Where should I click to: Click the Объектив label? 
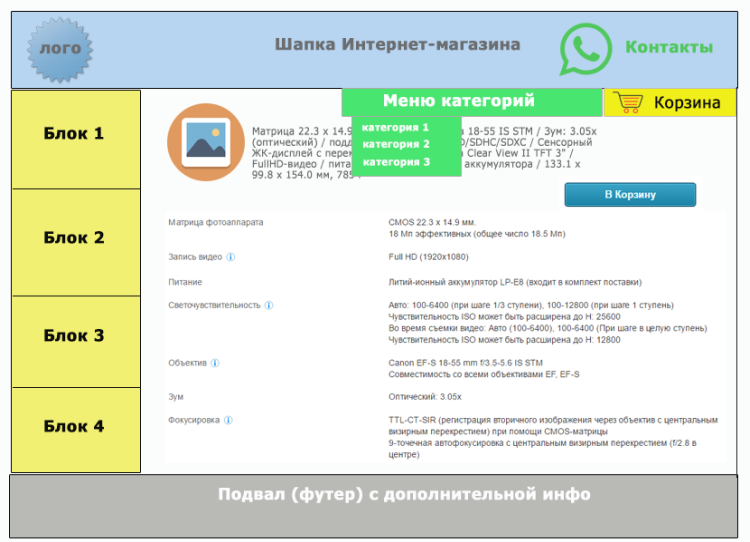188,363
